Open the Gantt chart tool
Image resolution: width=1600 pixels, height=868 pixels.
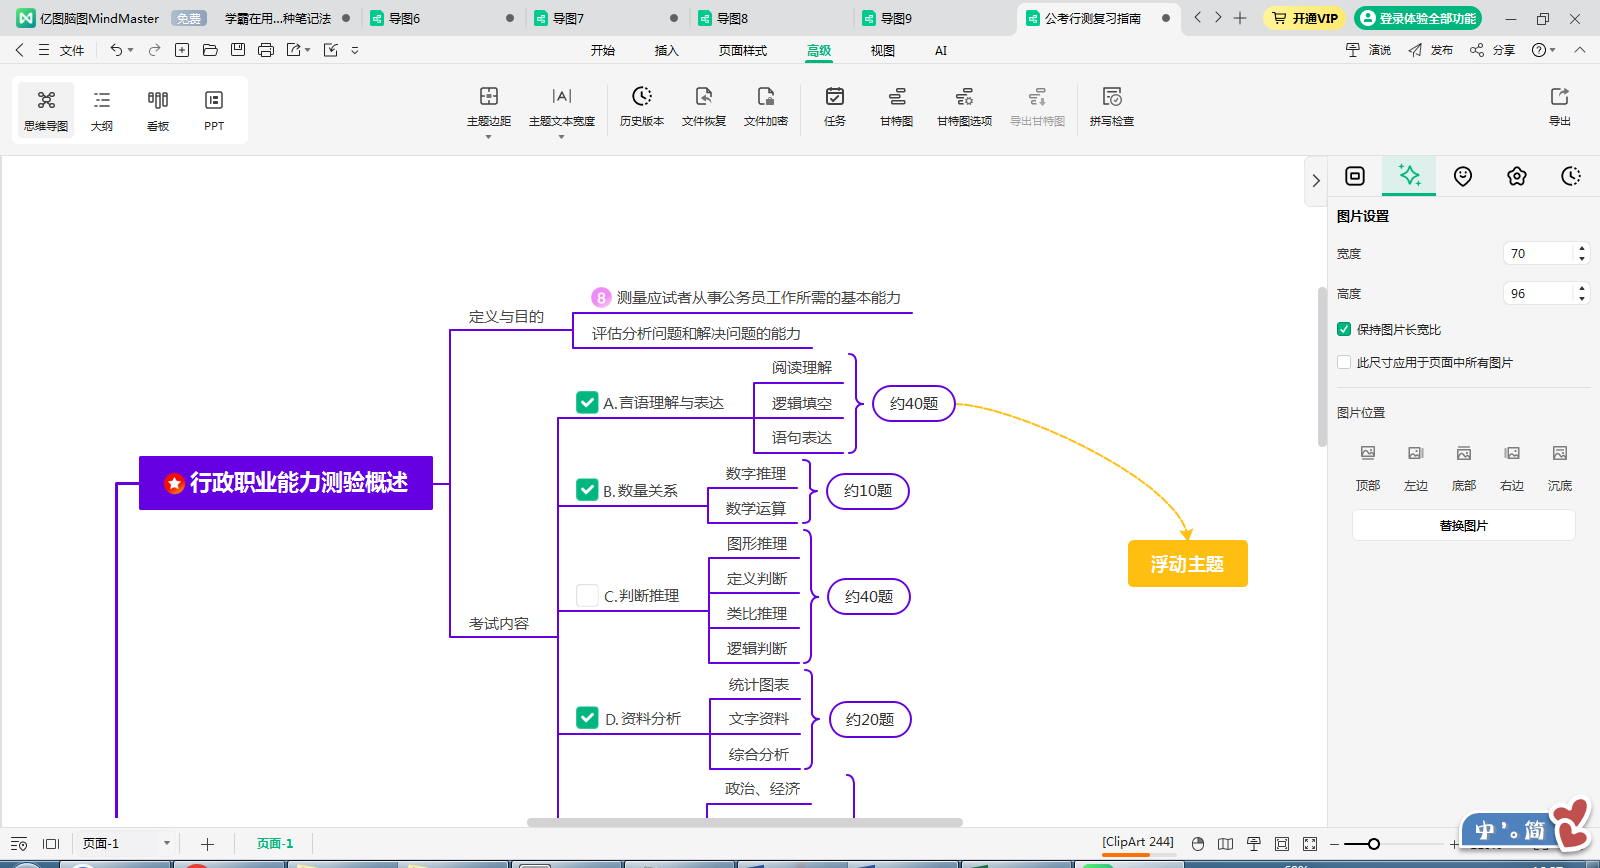896,106
